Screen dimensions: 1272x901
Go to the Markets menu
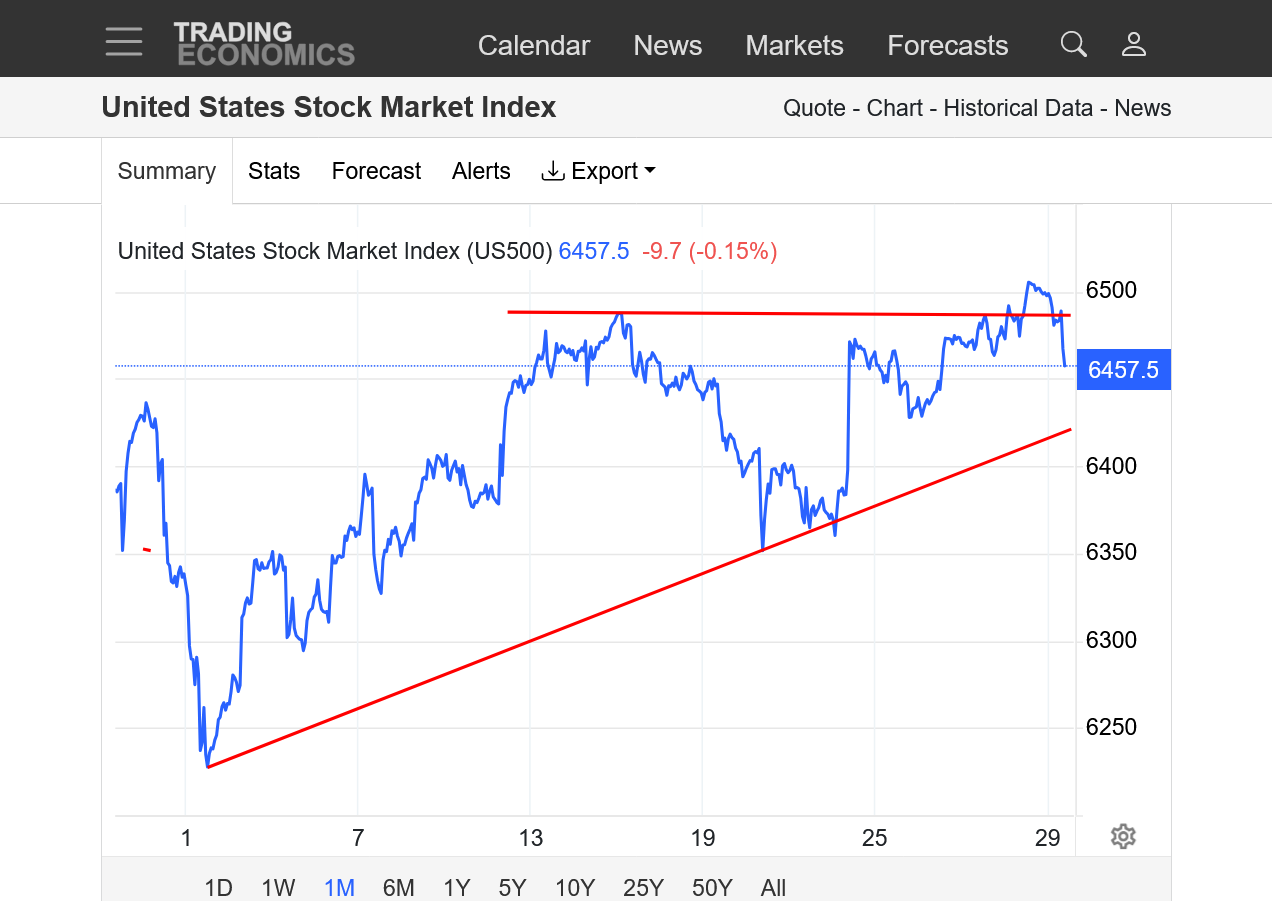coord(794,45)
